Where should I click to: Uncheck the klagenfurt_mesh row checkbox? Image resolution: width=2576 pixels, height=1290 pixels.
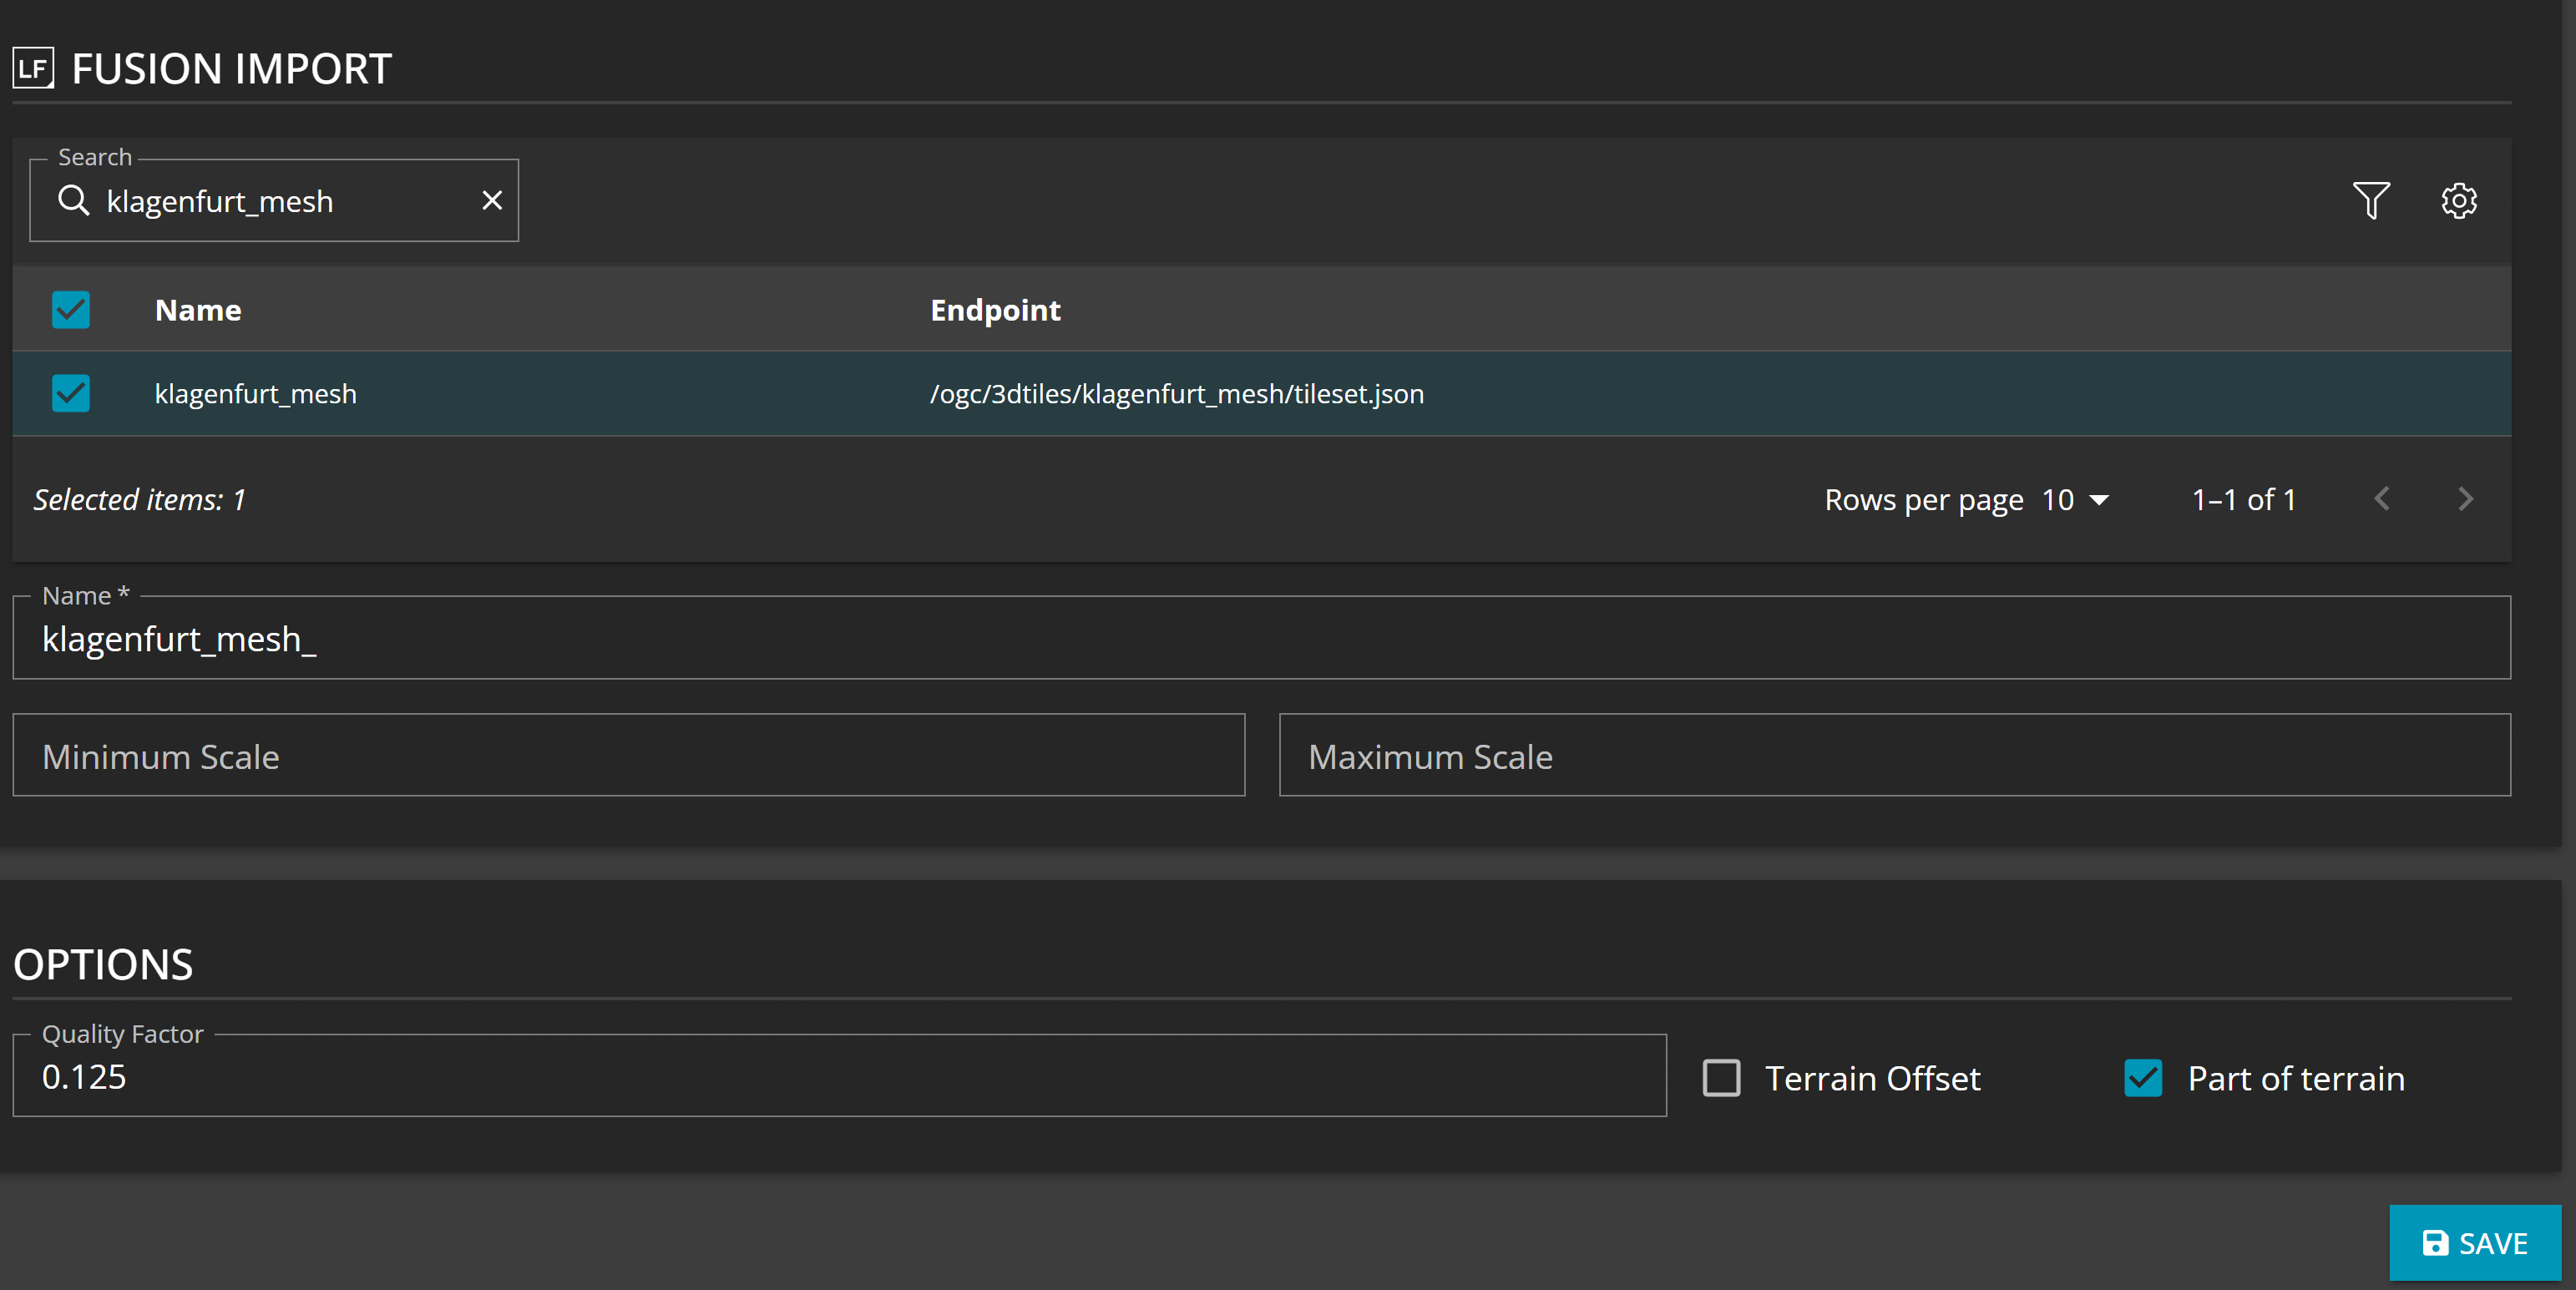click(x=71, y=394)
